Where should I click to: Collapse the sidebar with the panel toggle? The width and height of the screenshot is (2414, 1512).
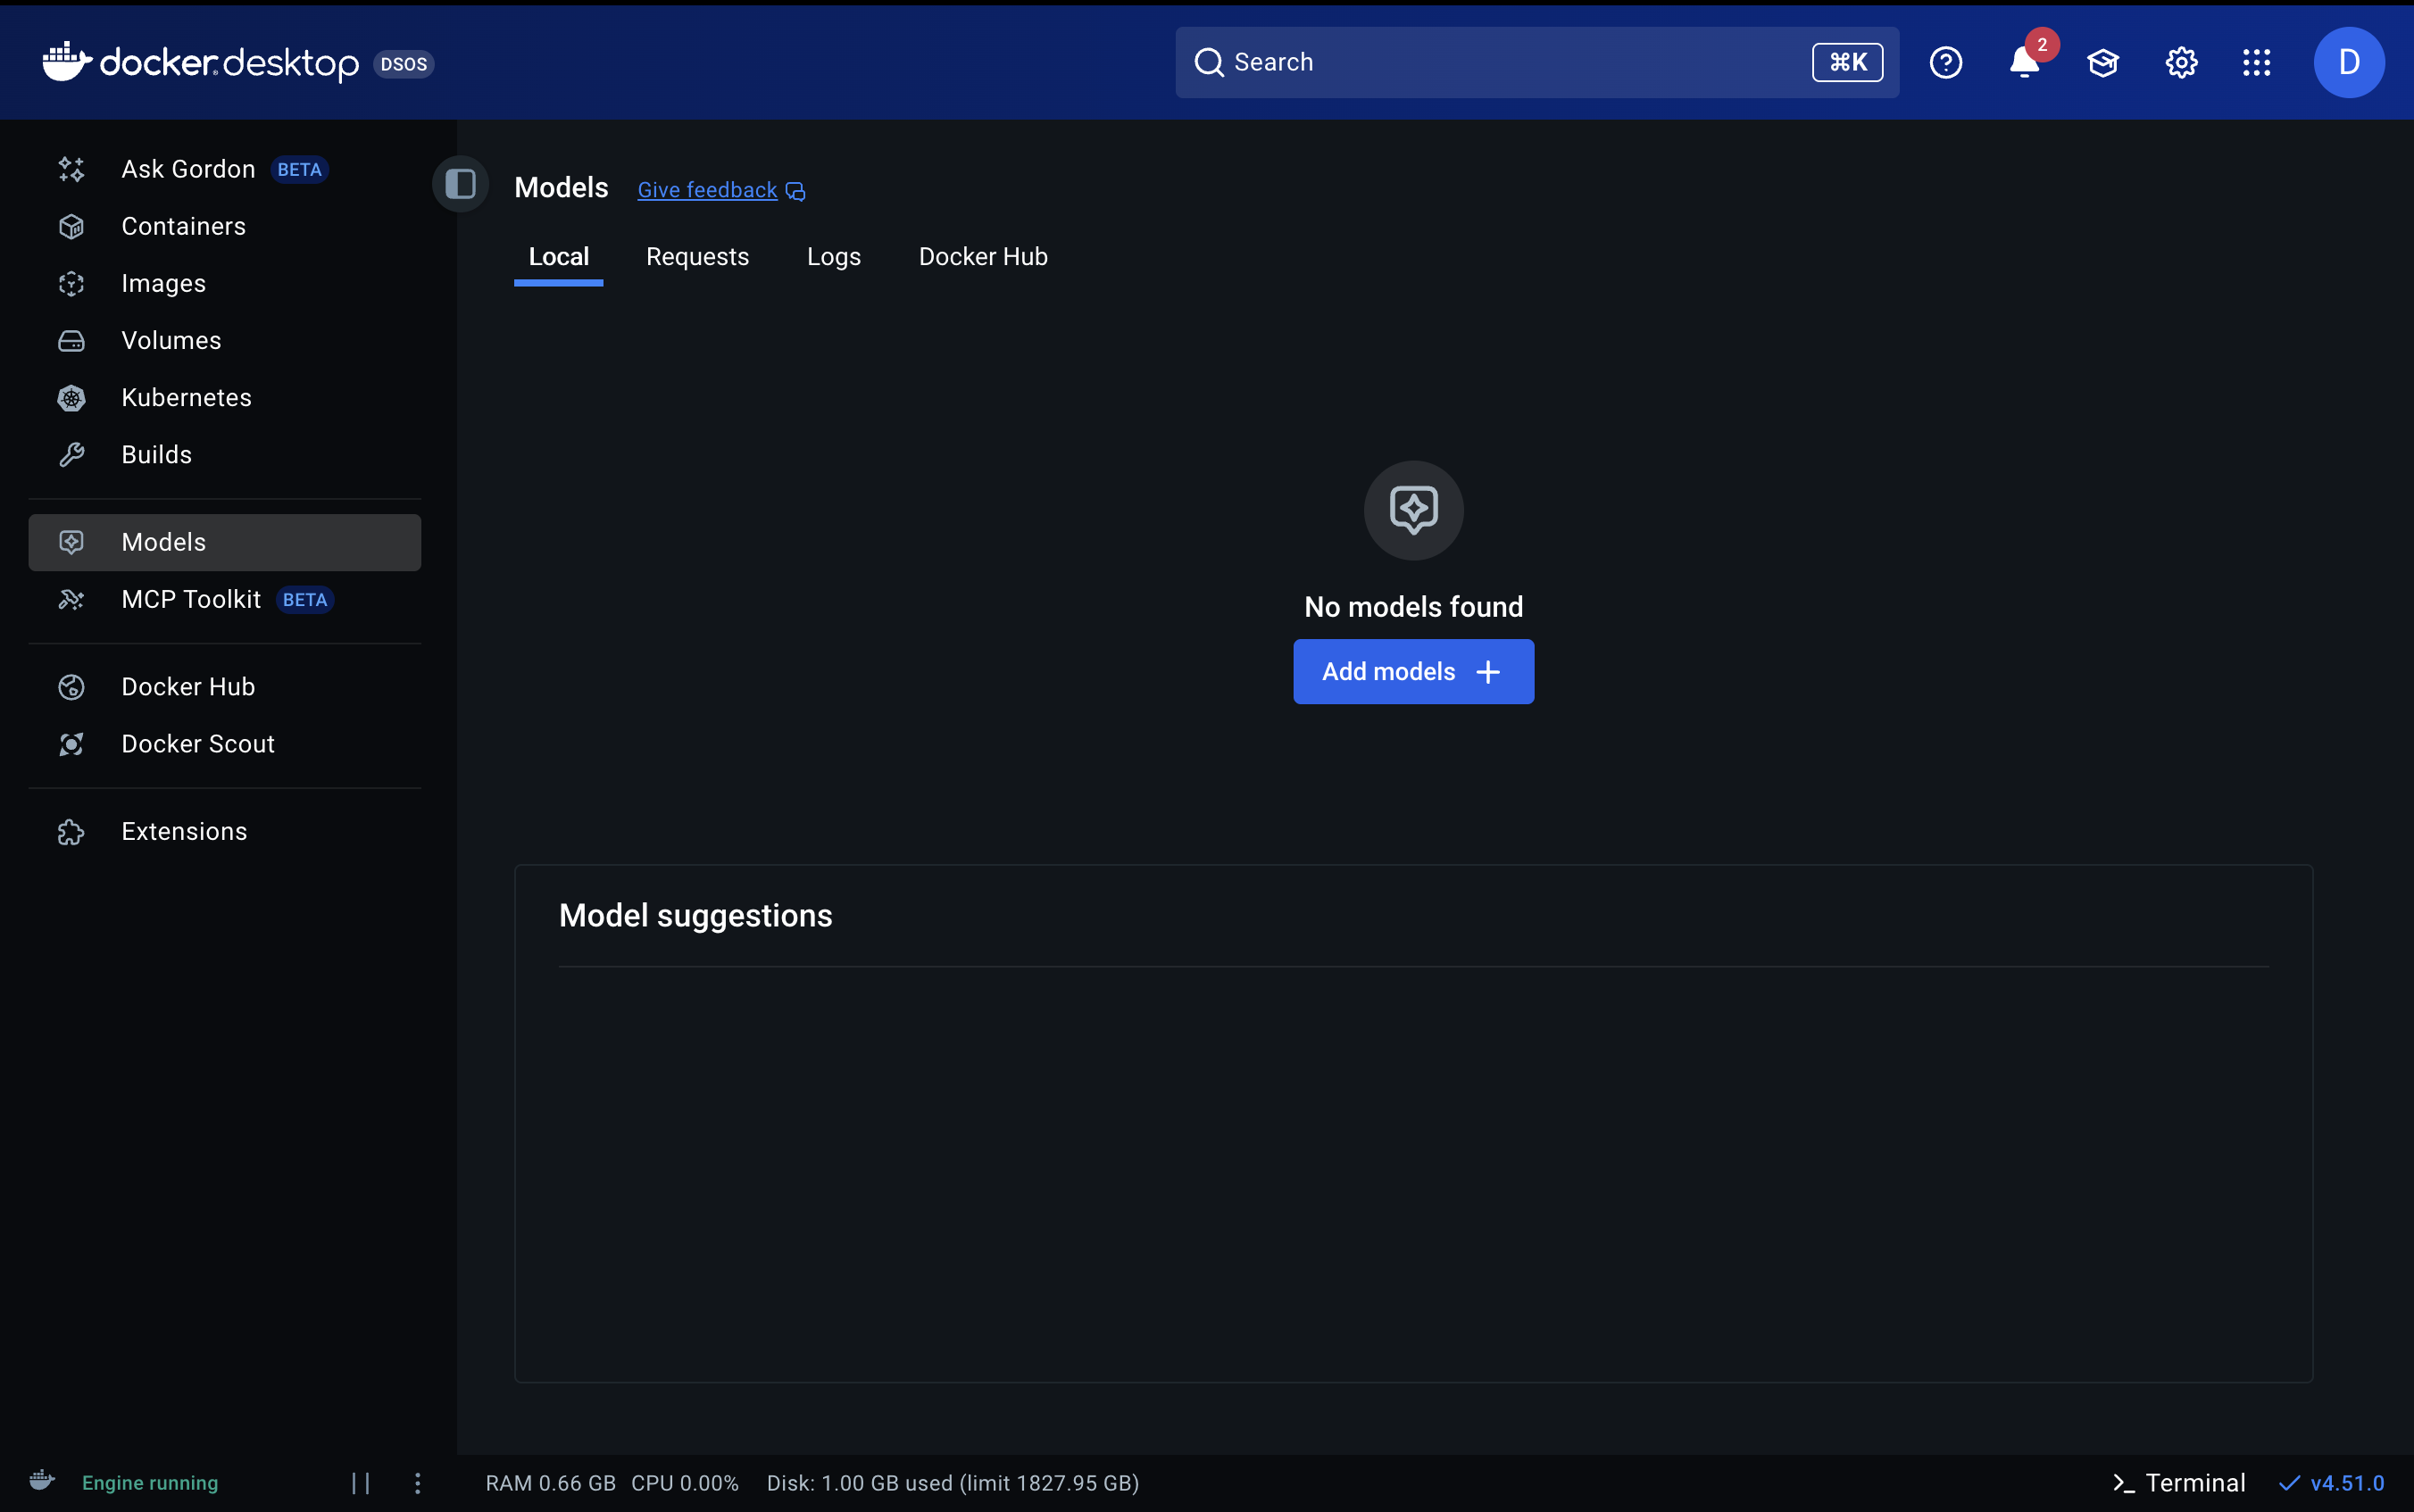pos(460,184)
